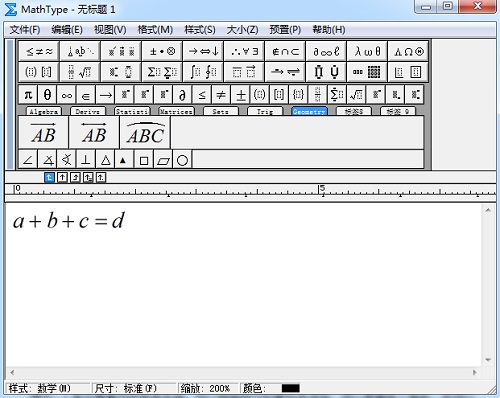
Task: Insert partial derivative symbol from small bar
Action: click(x=182, y=95)
